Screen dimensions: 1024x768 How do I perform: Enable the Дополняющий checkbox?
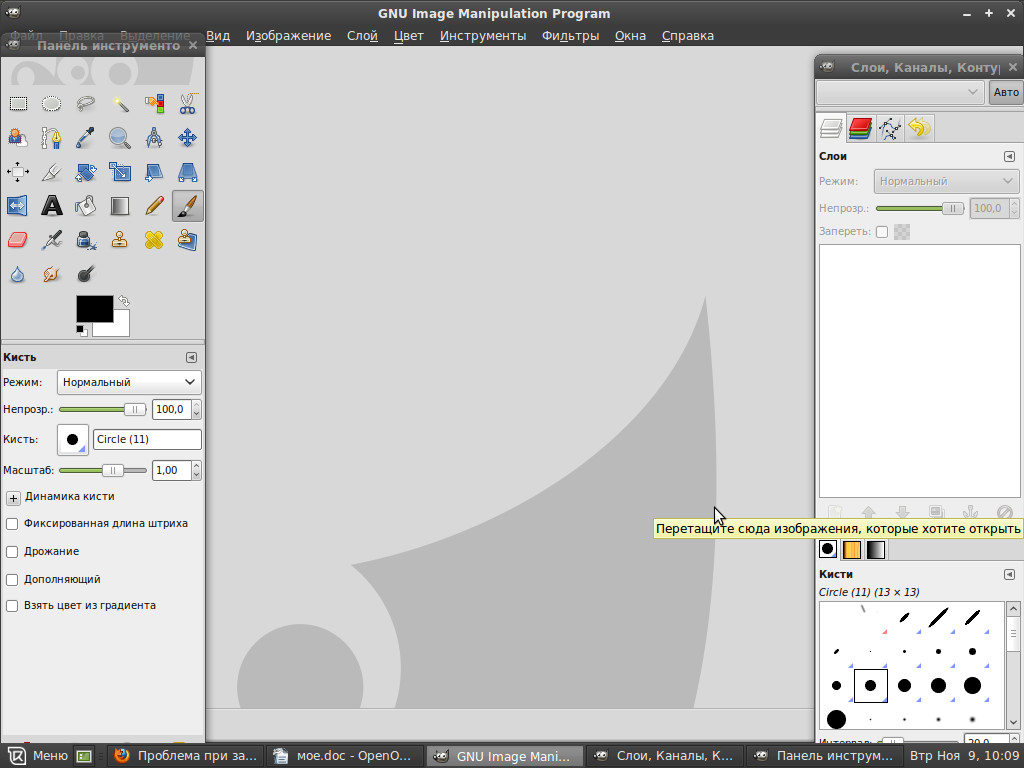(x=12, y=580)
